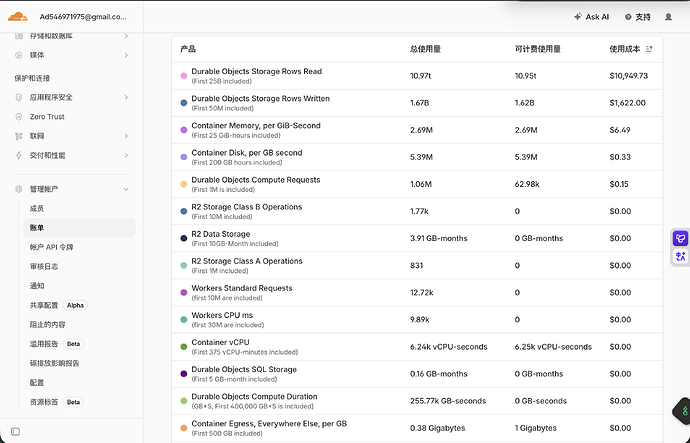The image size is (690, 443).
Task: Sort by 使用成本 column sort icon
Action: pos(649,49)
